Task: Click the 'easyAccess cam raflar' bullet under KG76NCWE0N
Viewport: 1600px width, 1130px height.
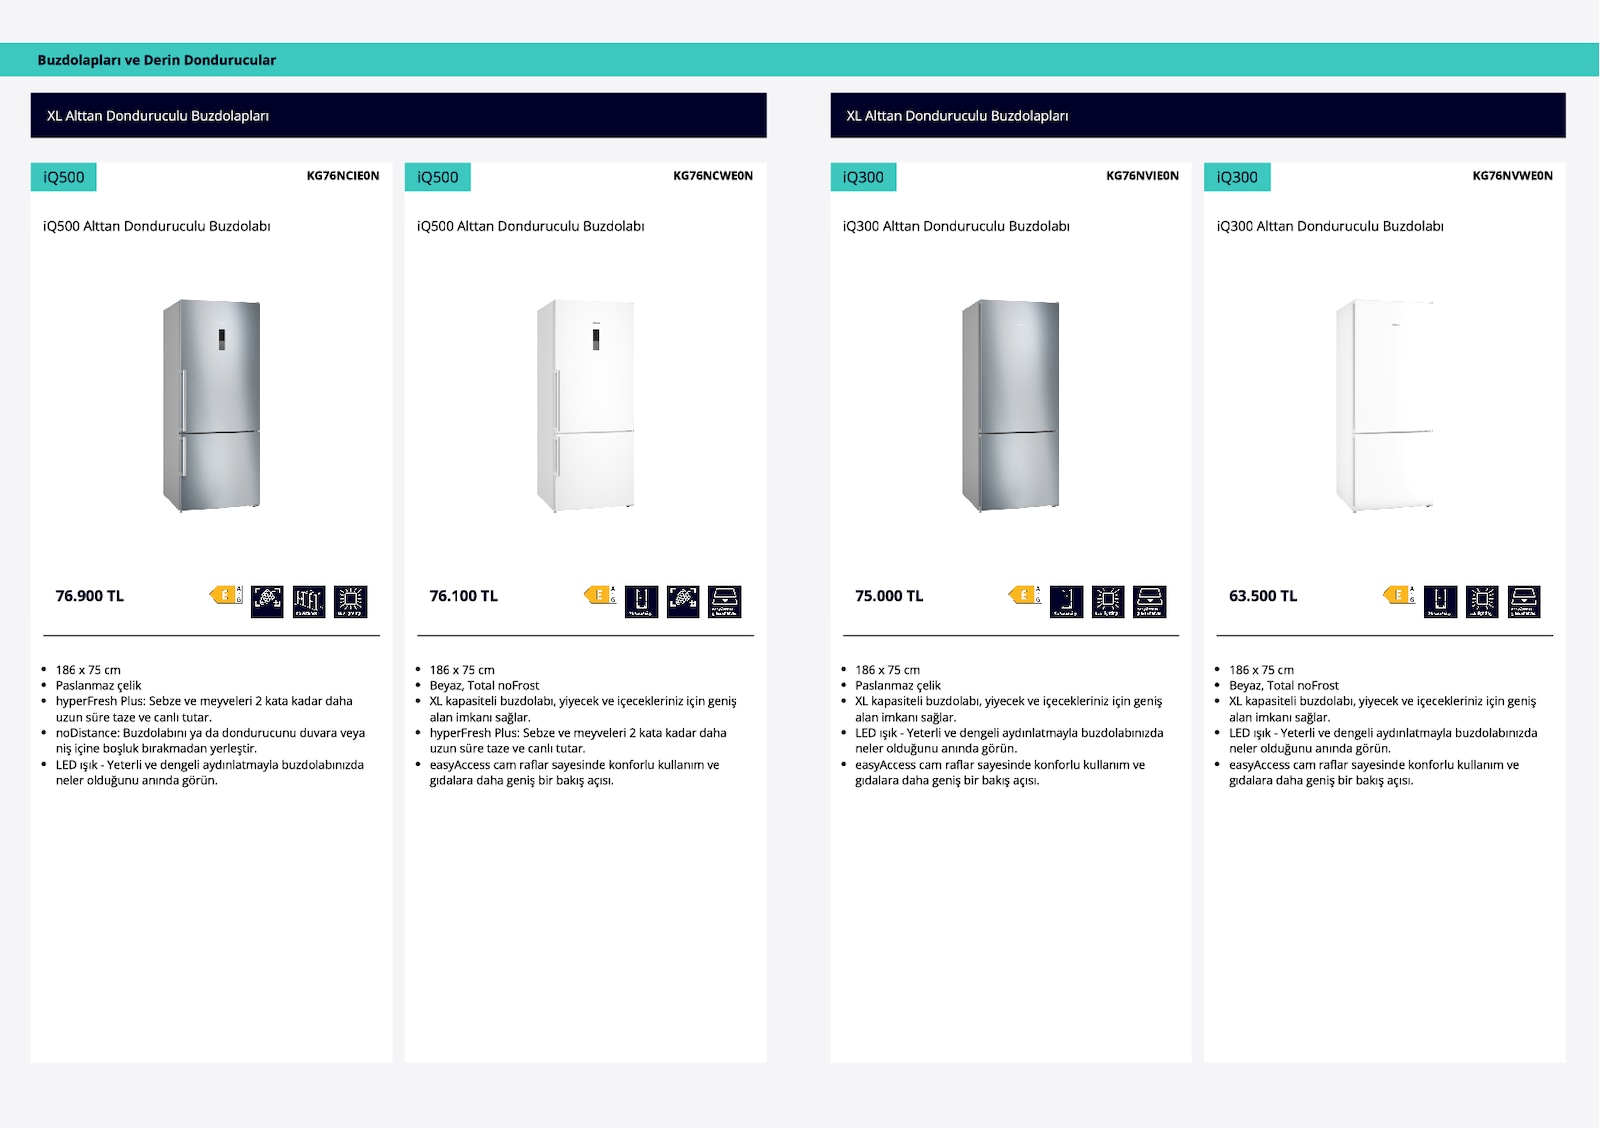Action: [575, 773]
